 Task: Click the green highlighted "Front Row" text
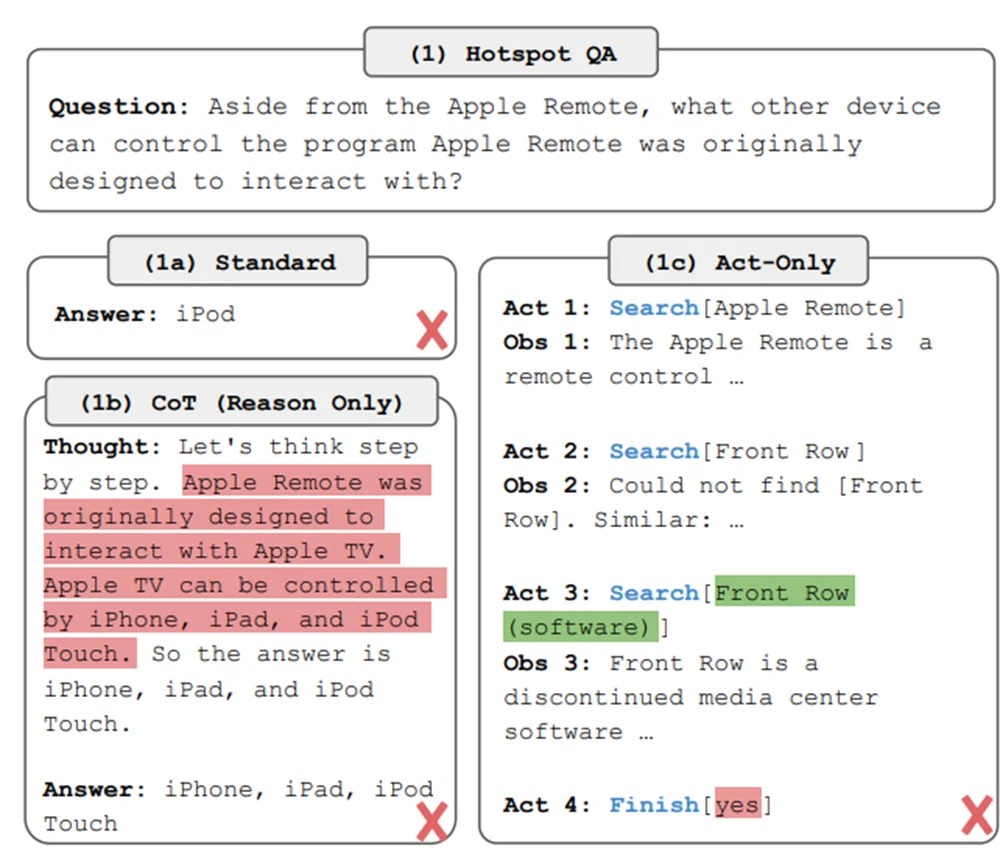(x=783, y=593)
